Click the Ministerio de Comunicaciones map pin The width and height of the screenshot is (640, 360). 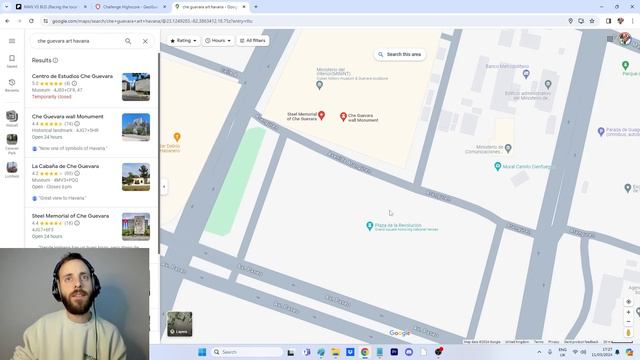(x=508, y=148)
